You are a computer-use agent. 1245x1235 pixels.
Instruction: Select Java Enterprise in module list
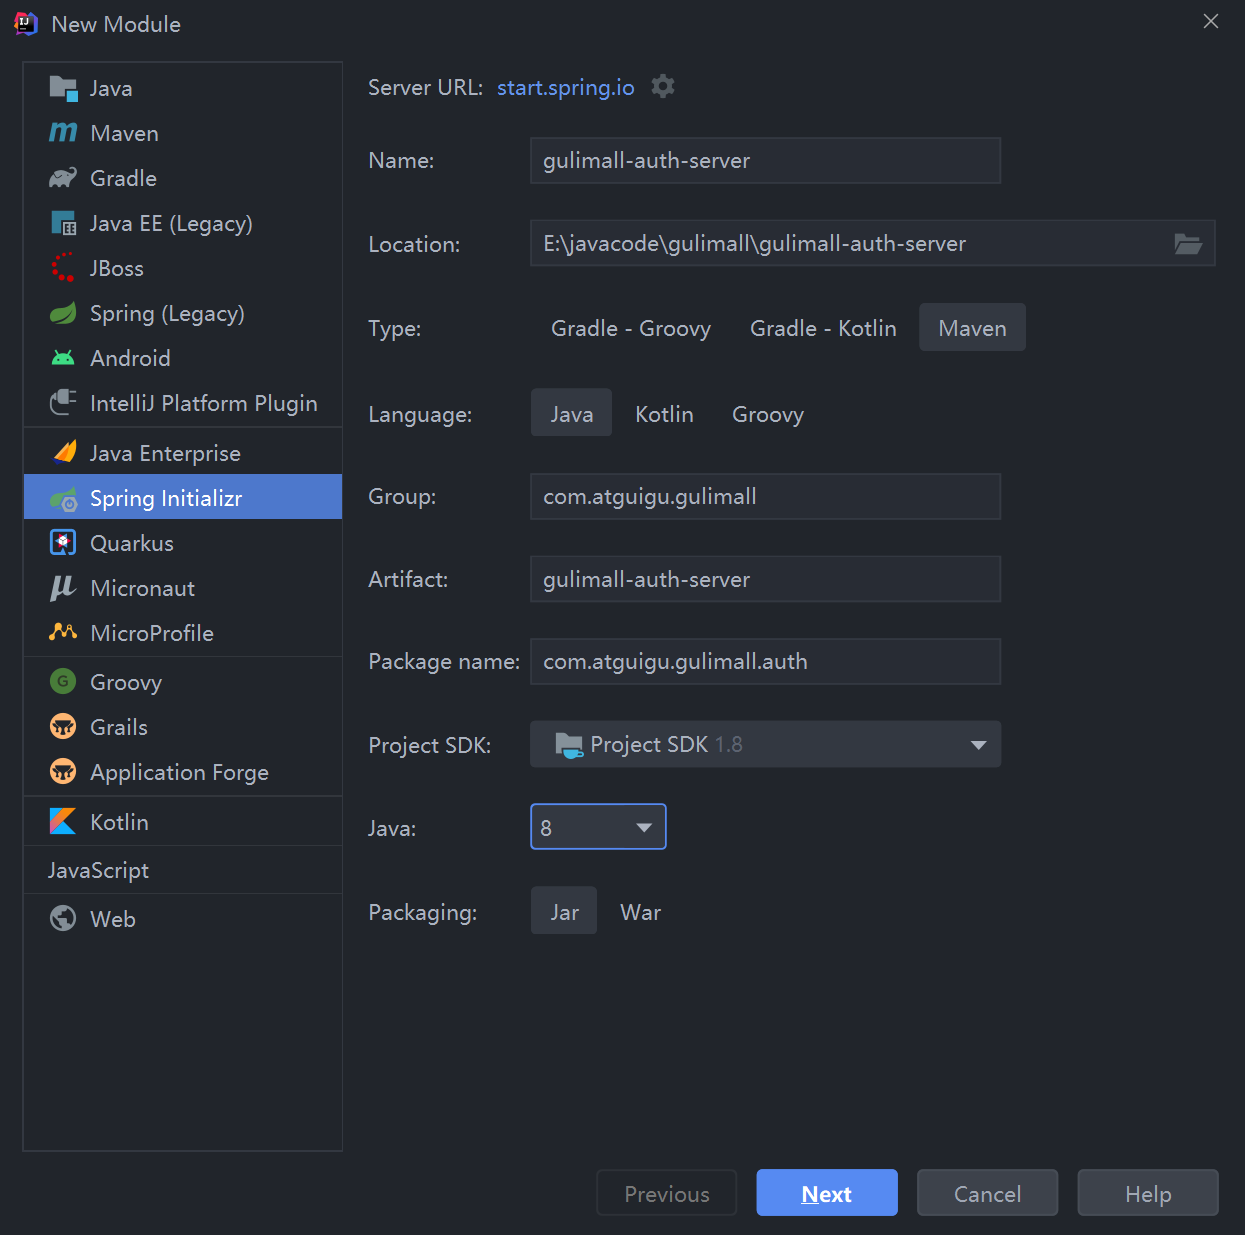pos(183,453)
